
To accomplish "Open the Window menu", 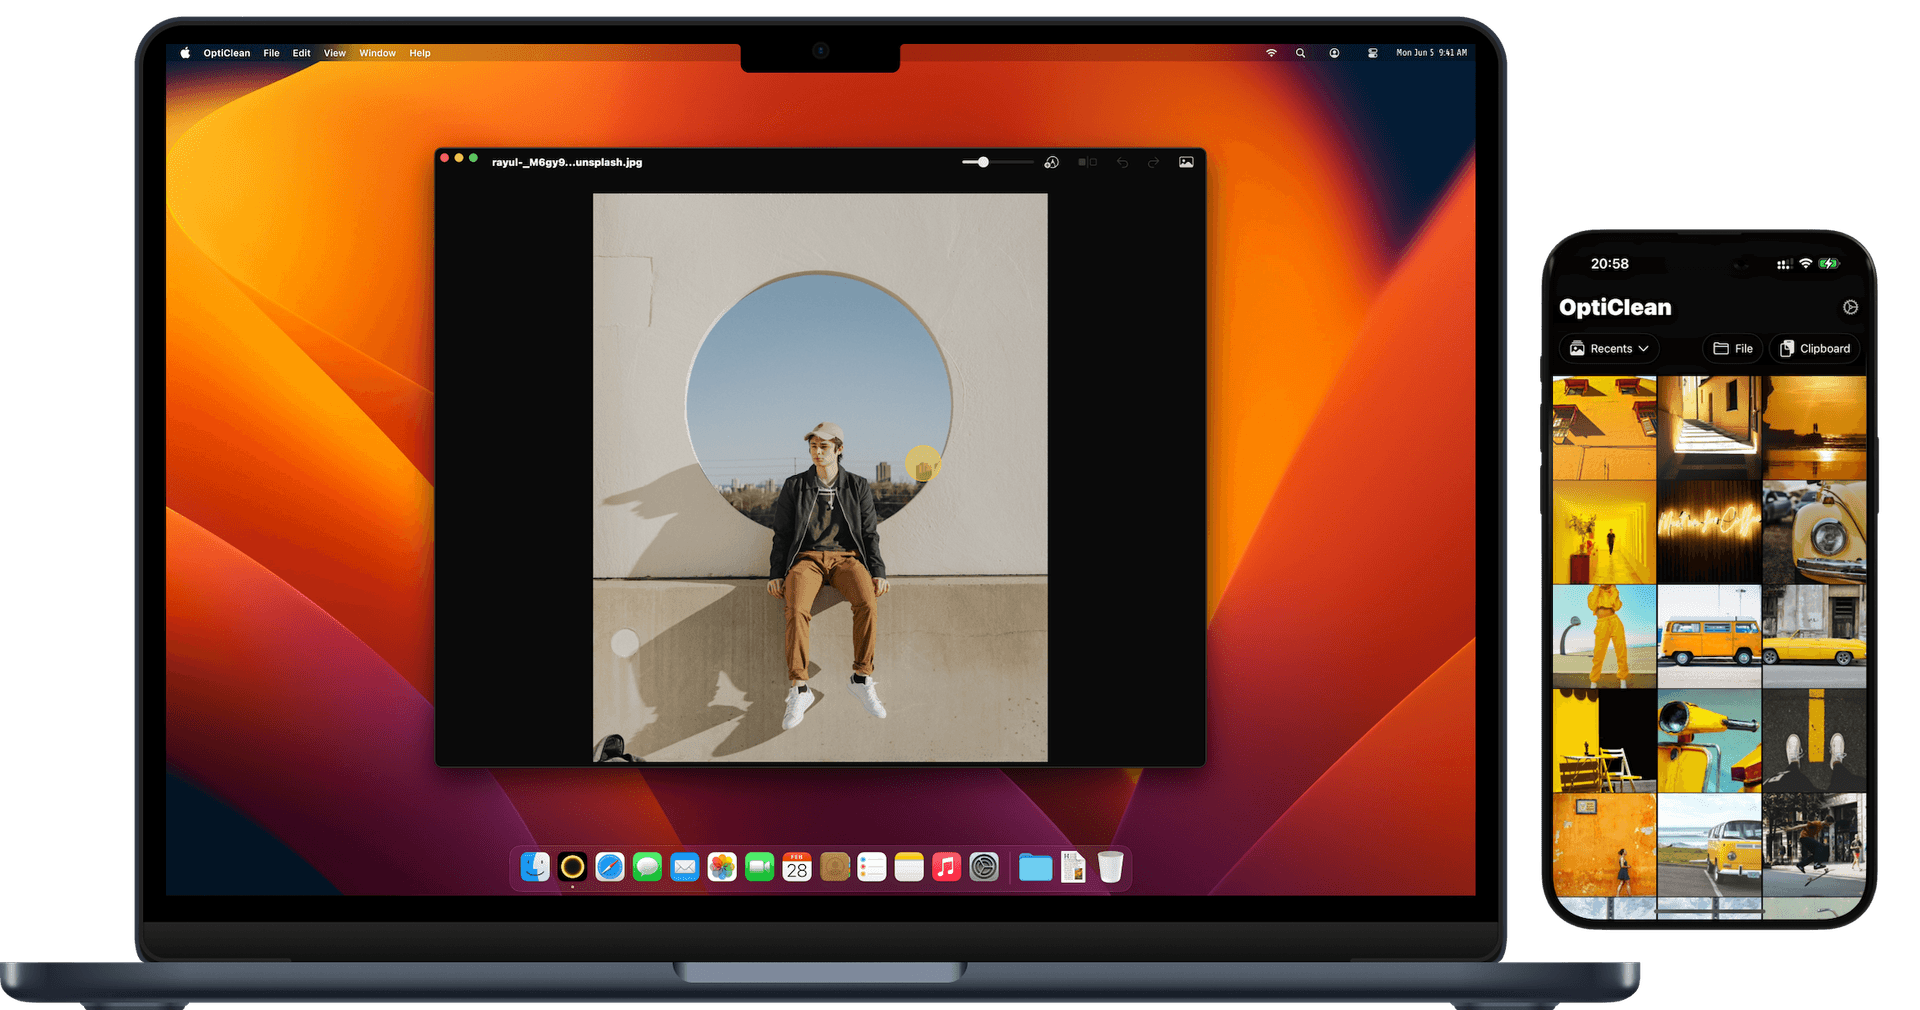I will (x=378, y=53).
